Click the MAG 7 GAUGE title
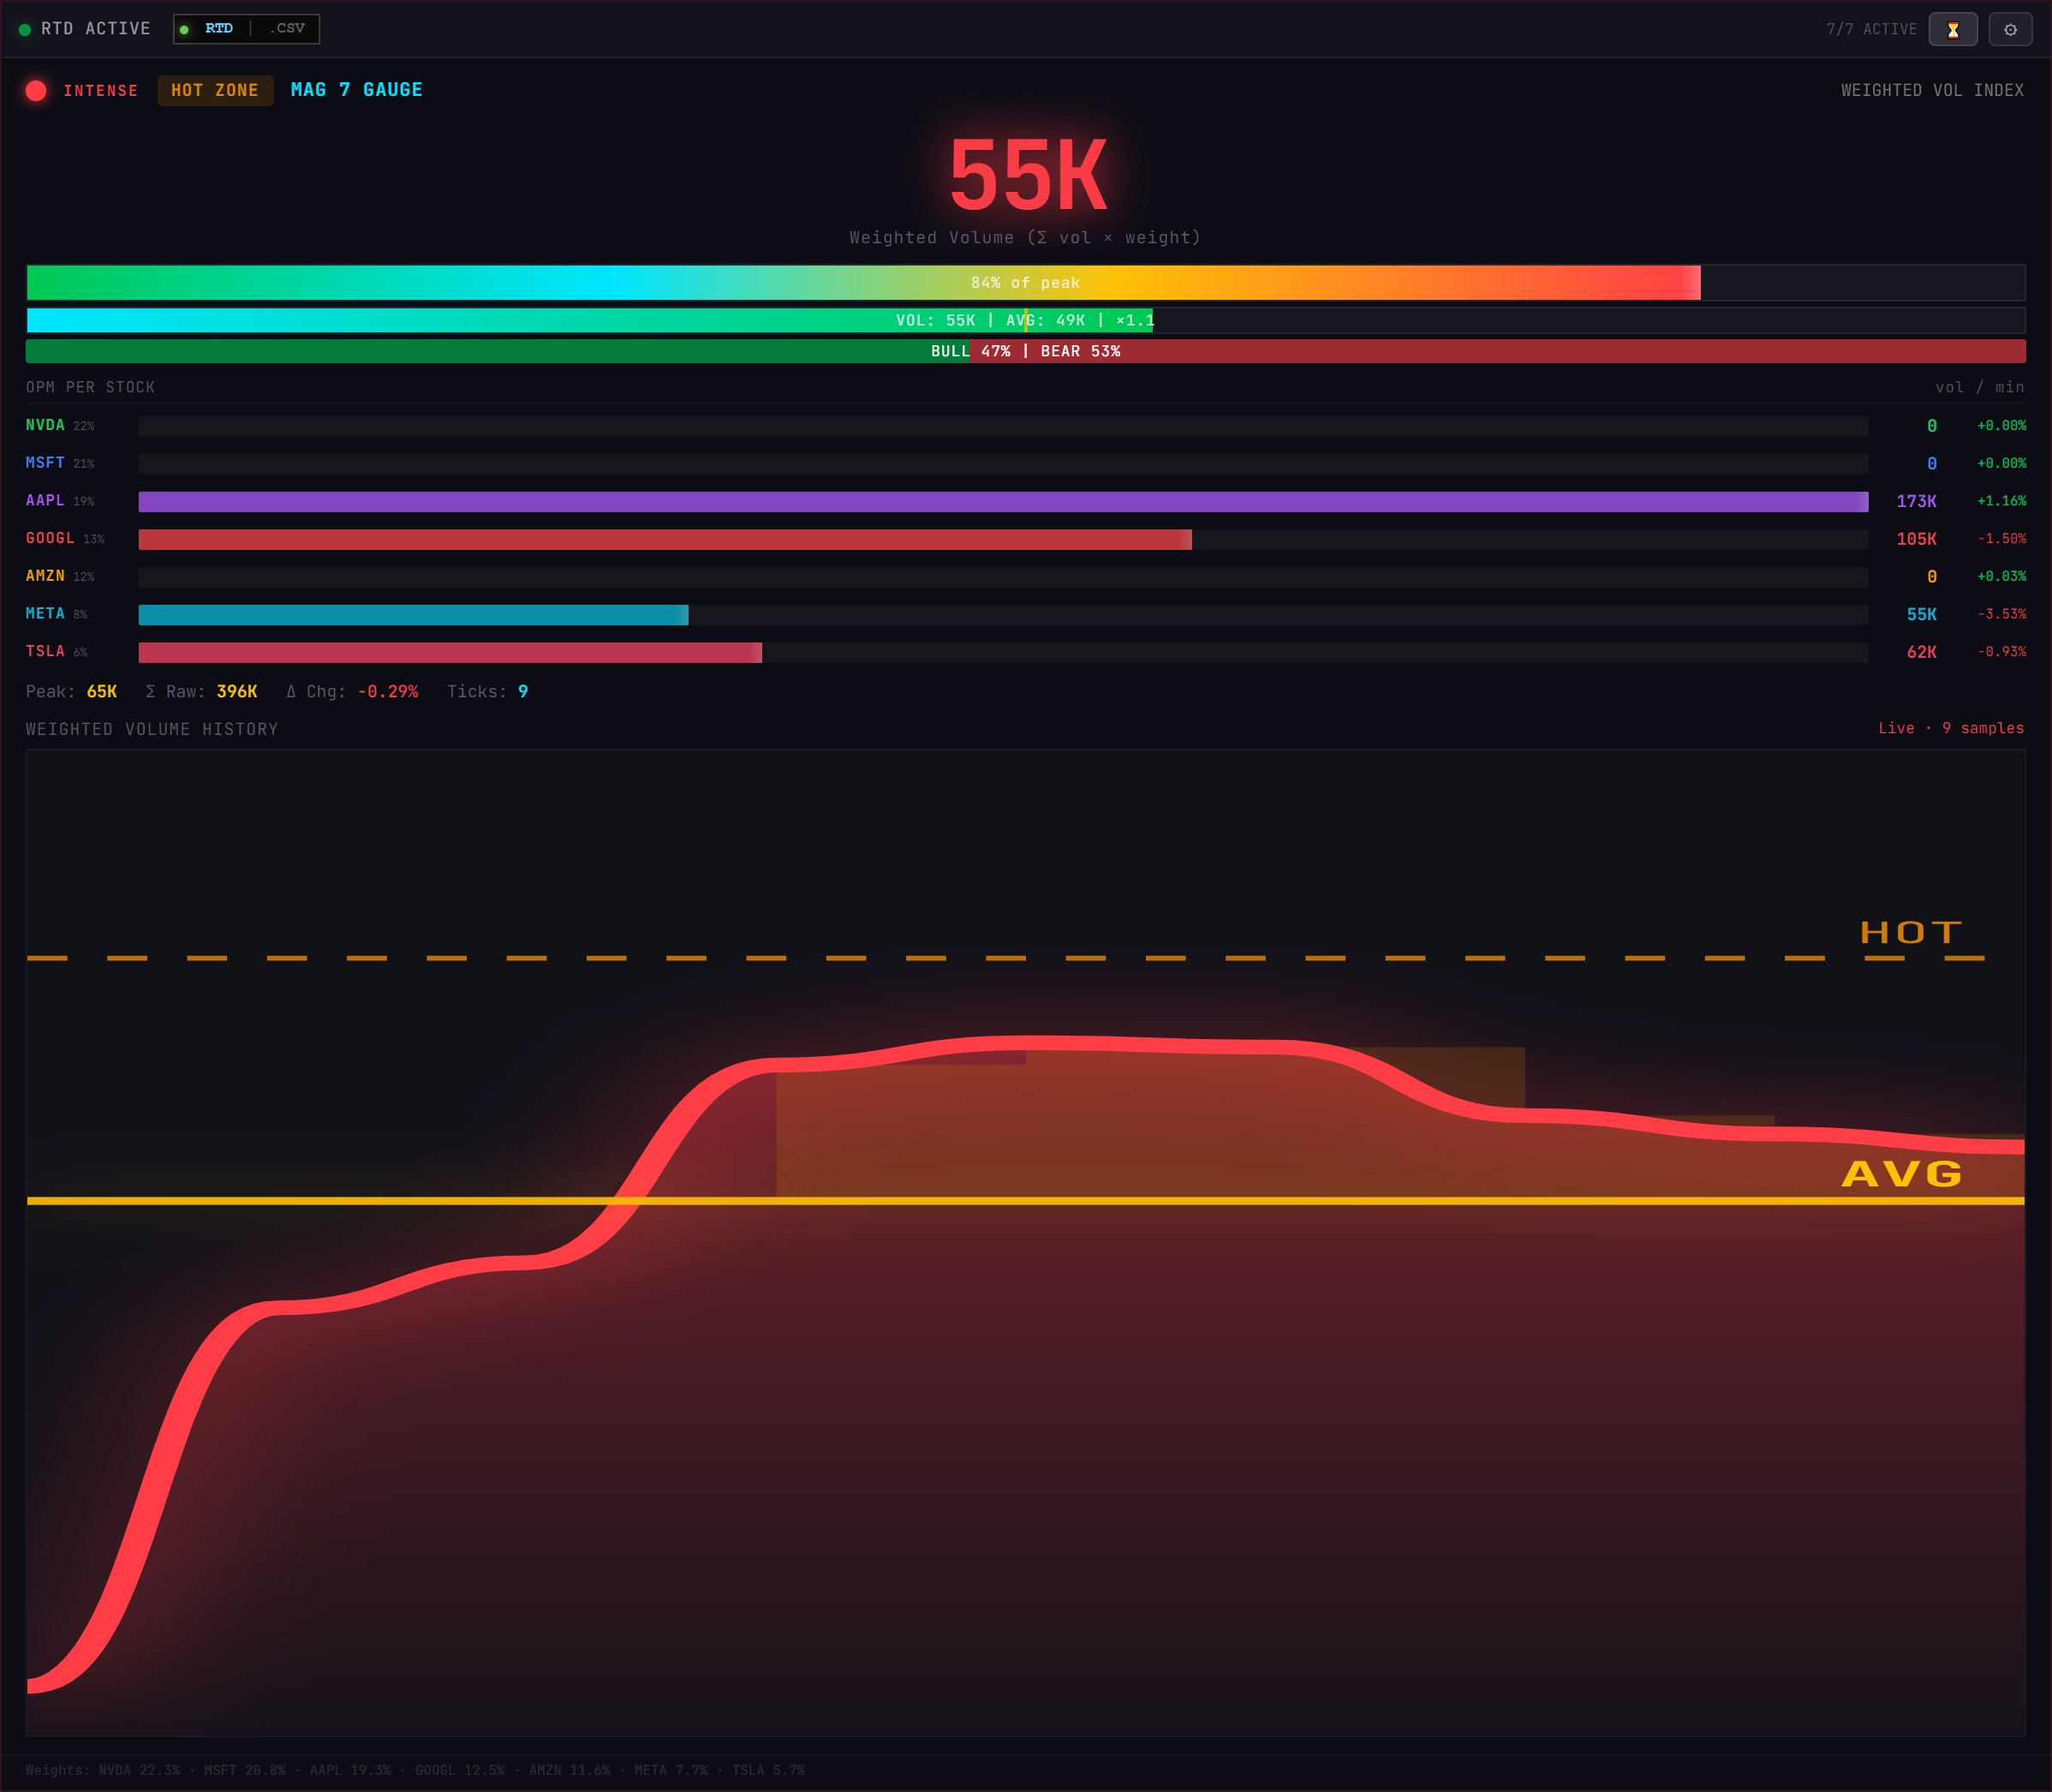 (x=356, y=90)
